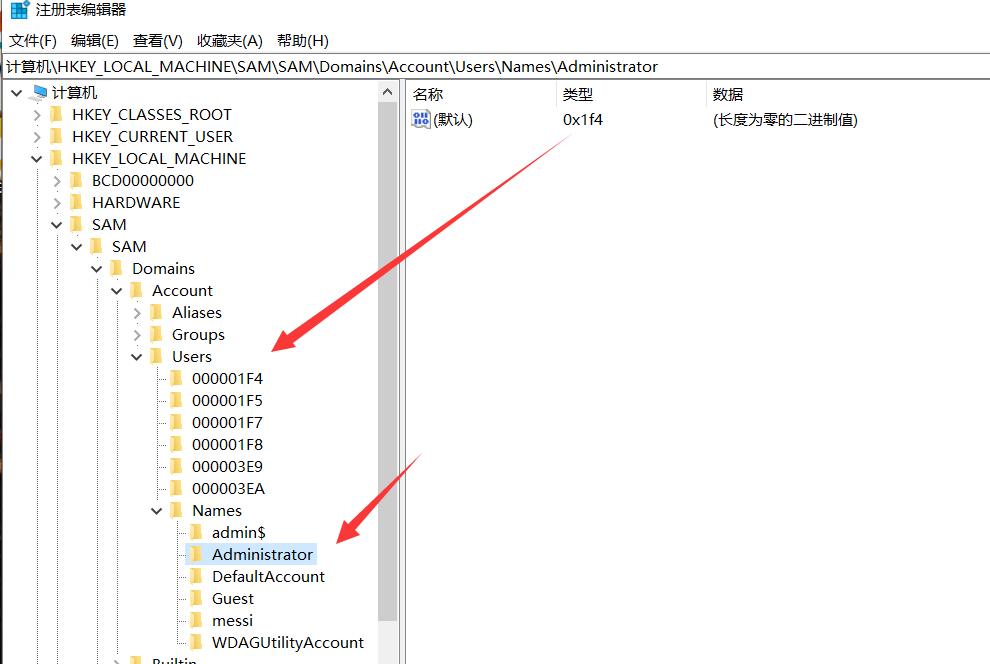Select the 000003E9 user key
The image size is (990, 664).
(225, 466)
